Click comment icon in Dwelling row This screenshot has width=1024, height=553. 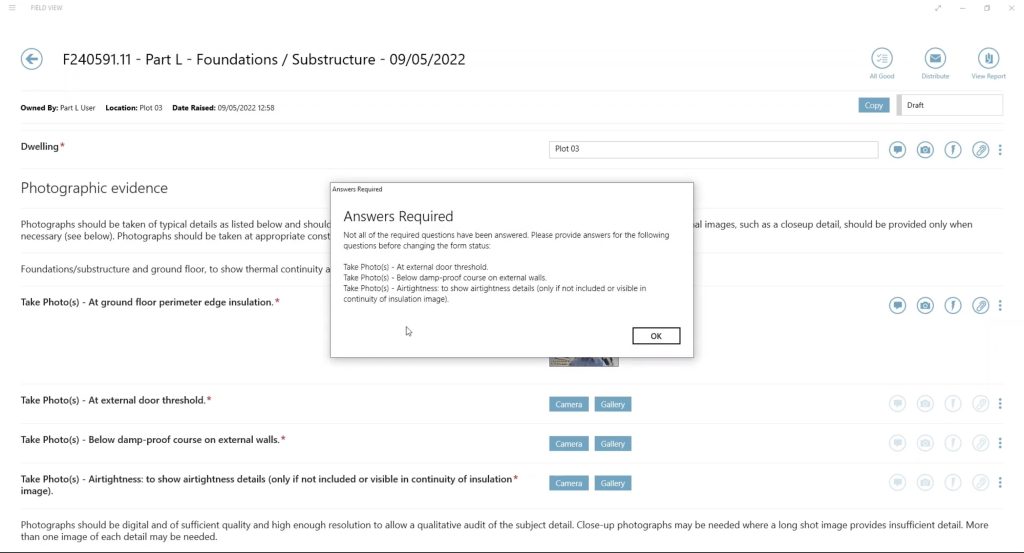click(x=897, y=150)
